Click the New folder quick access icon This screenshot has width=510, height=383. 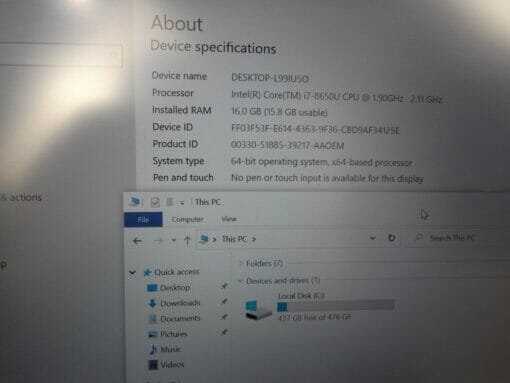(x=170, y=202)
